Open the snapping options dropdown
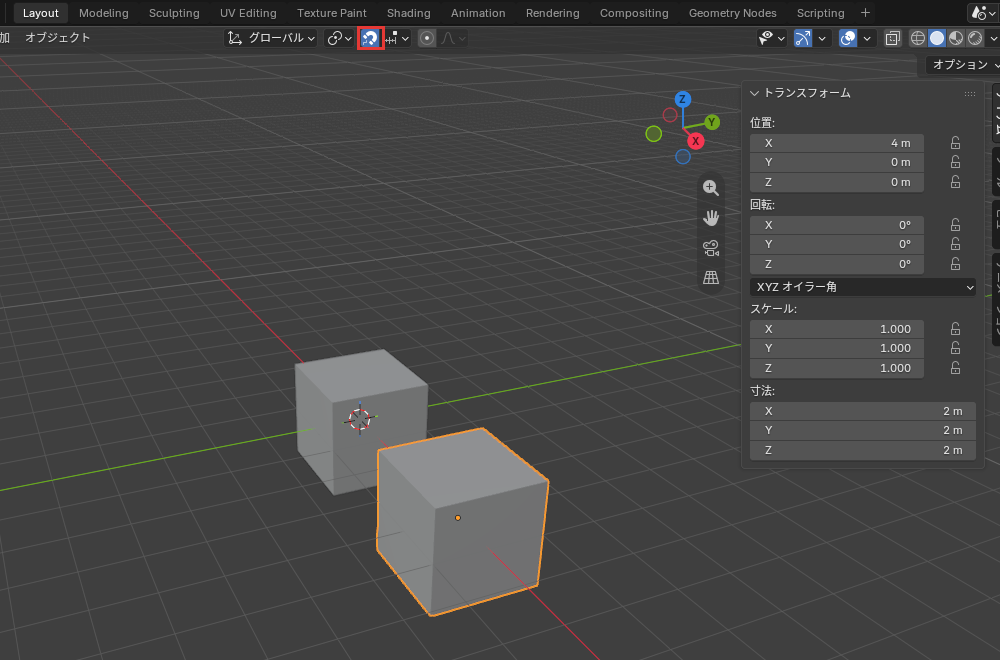The image size is (1000, 660). coord(399,38)
